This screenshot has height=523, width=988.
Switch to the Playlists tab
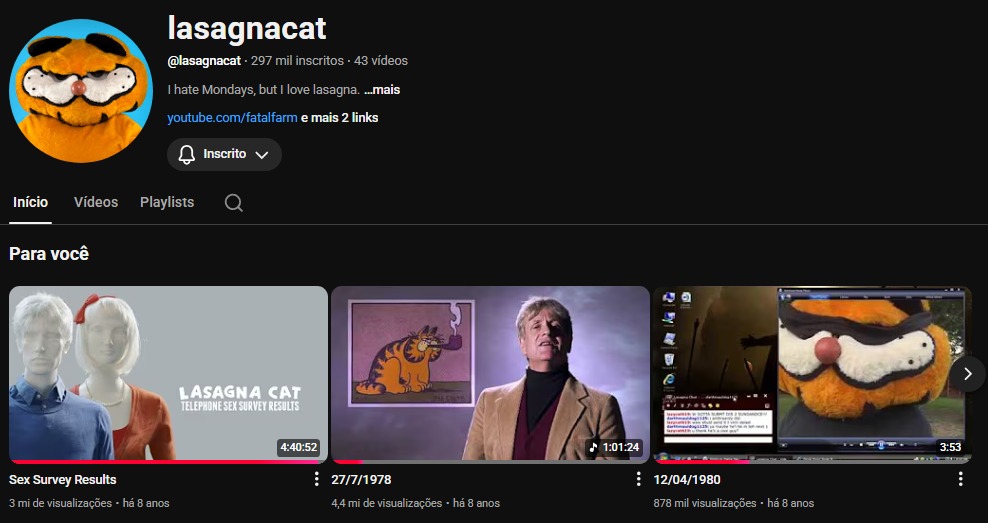(x=167, y=202)
